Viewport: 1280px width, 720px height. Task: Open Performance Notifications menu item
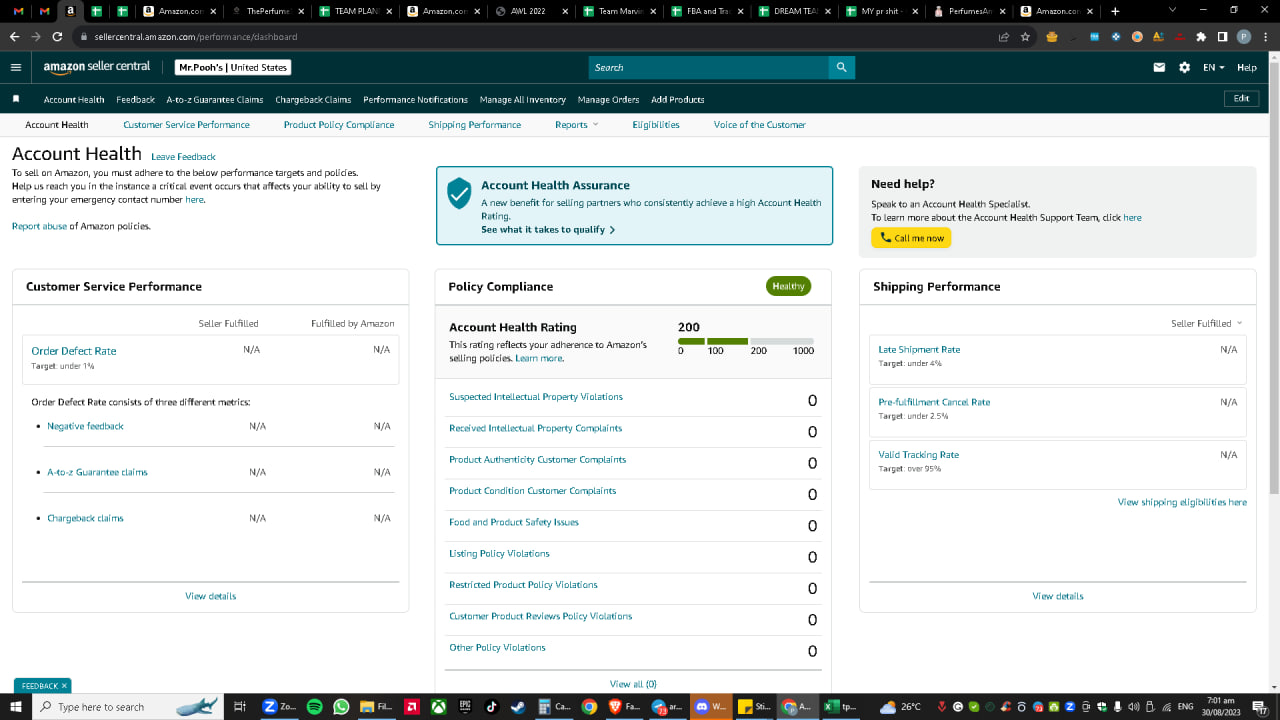[x=415, y=99]
